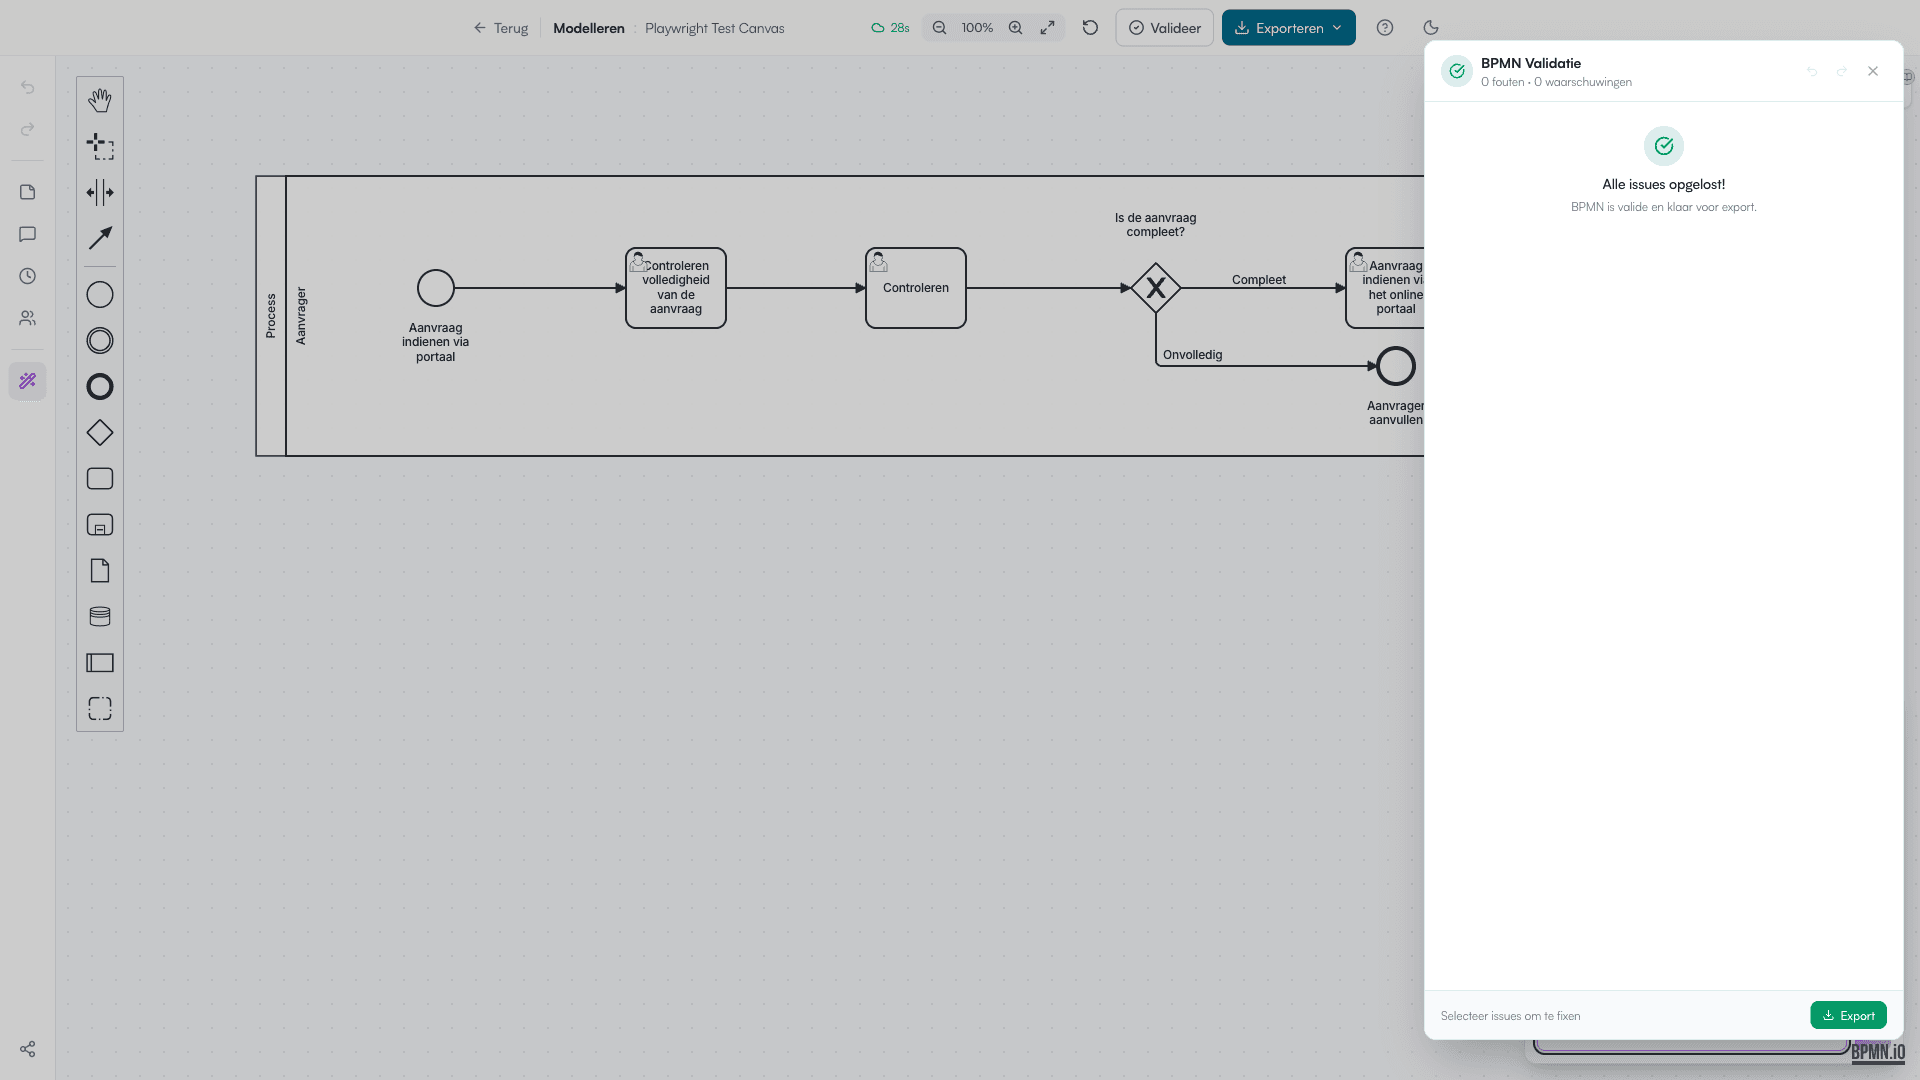This screenshot has width=1920, height=1080.
Task: Toggle dark mode moon icon
Action: pyautogui.click(x=1431, y=28)
